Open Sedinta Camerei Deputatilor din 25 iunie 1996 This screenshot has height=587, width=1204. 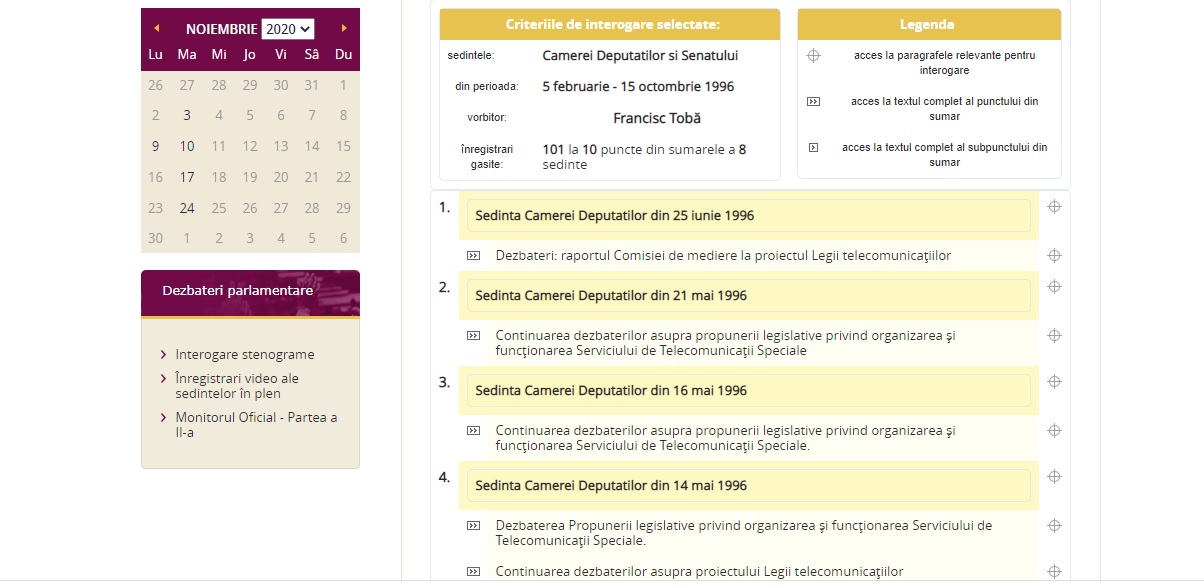pyautogui.click(x=614, y=215)
